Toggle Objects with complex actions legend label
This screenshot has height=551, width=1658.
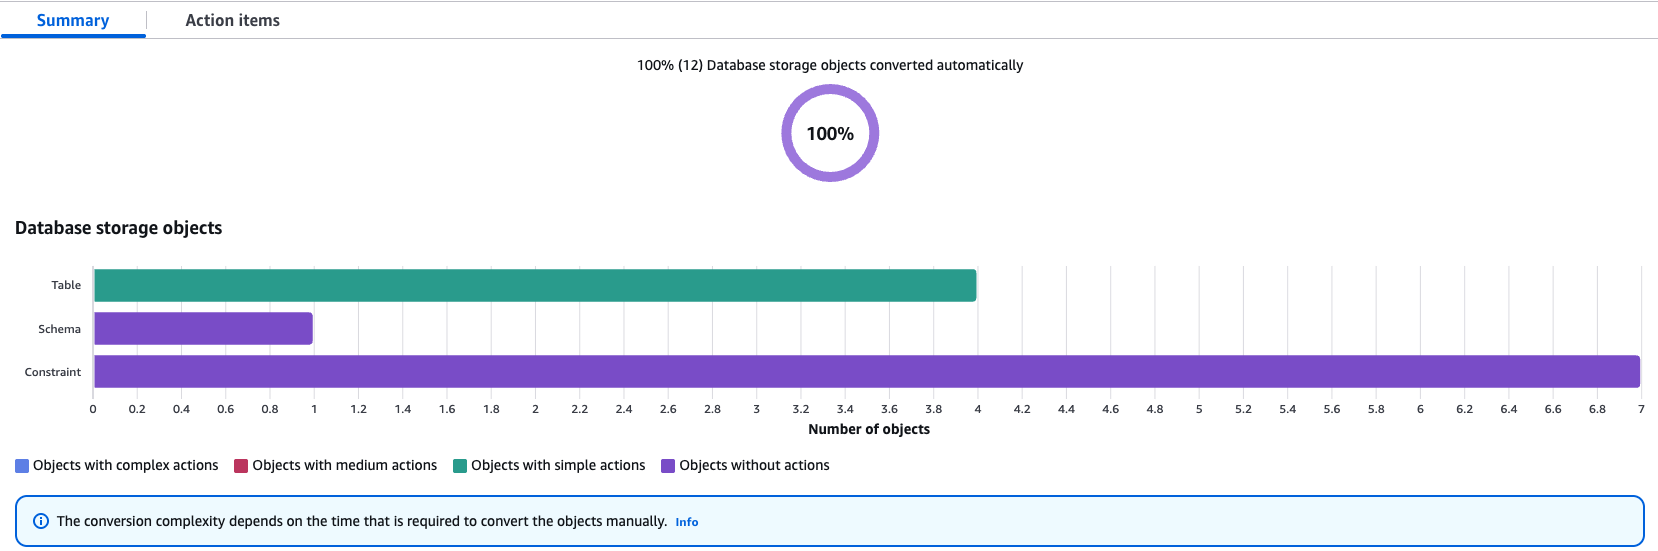[x=125, y=465]
